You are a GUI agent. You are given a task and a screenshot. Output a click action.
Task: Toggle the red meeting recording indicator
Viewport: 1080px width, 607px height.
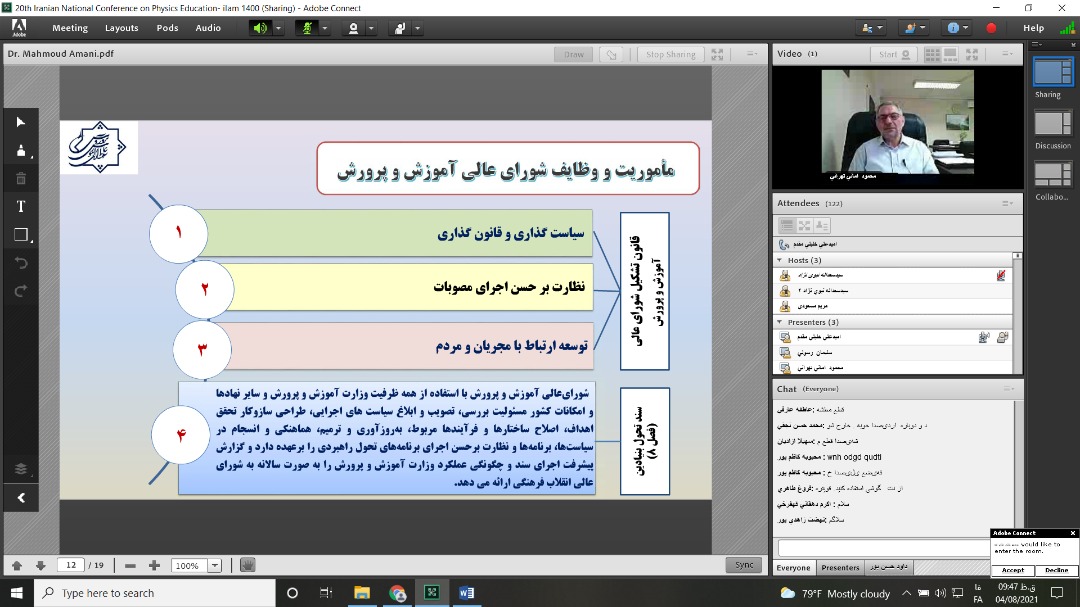click(x=991, y=28)
